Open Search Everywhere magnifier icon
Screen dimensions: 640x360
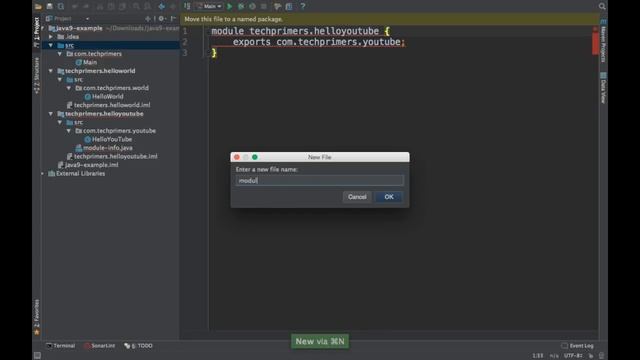pyautogui.click(x=602, y=6)
